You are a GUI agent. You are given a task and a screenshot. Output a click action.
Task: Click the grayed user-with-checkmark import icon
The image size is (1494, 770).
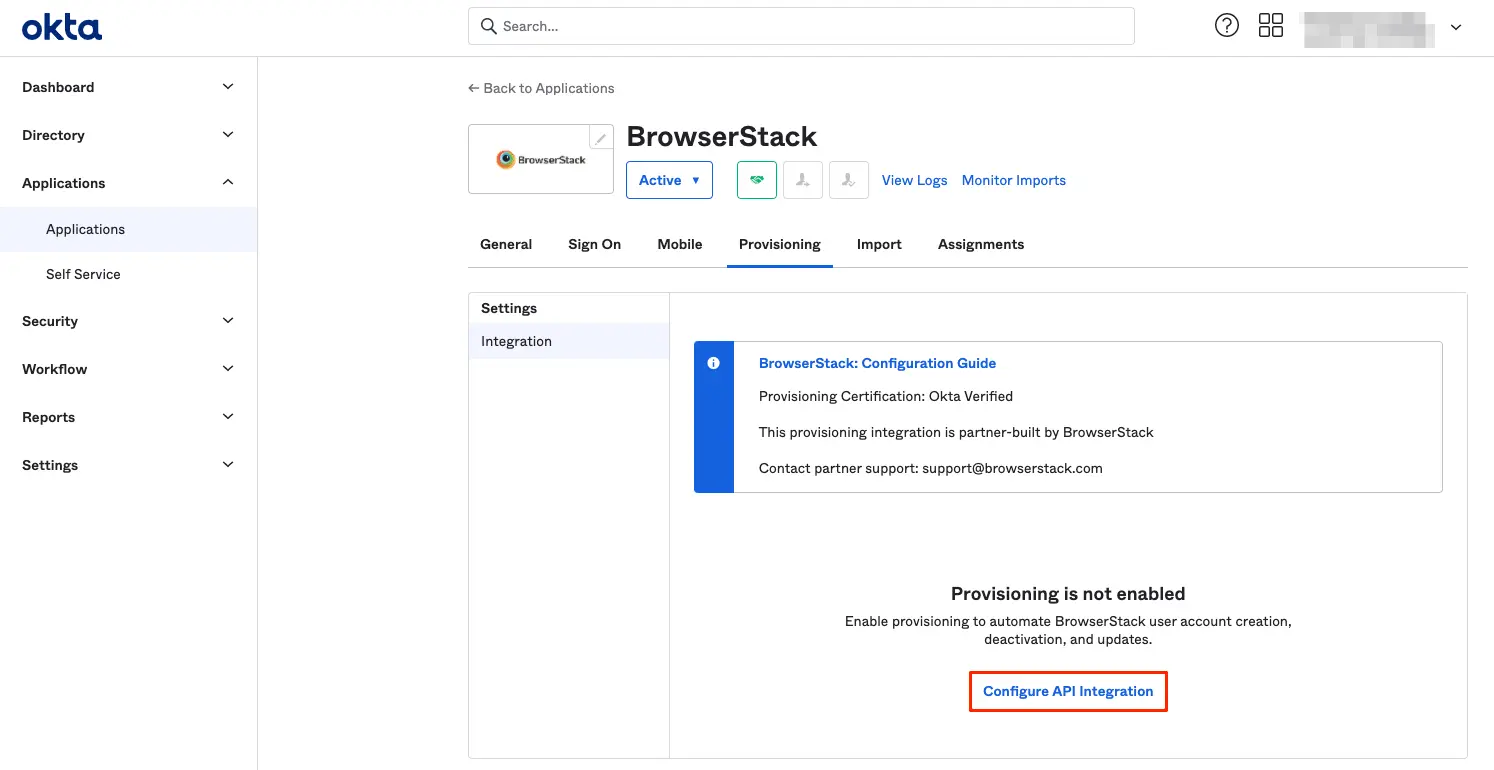pos(848,180)
